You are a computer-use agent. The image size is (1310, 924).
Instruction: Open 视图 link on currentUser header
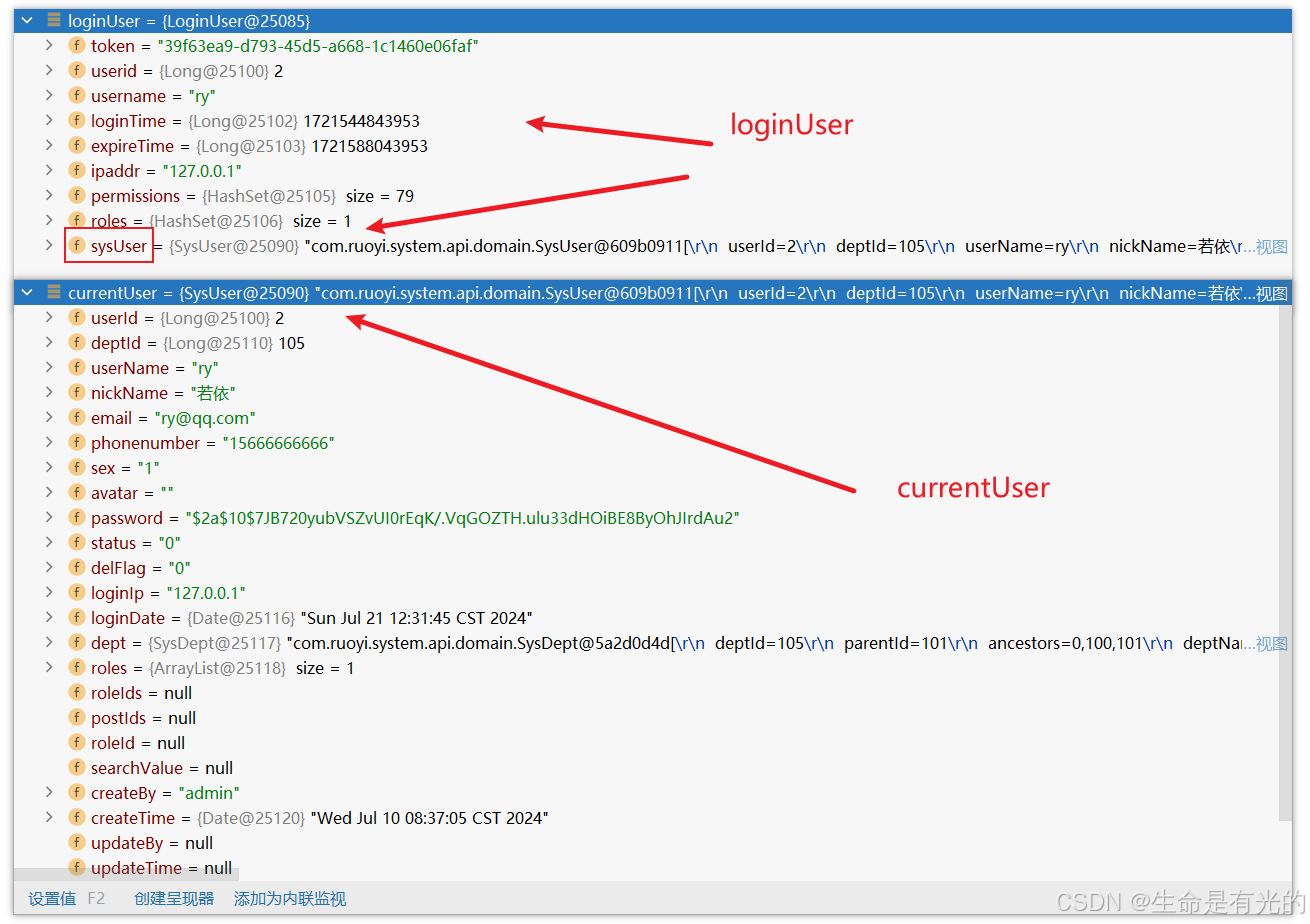[1272, 293]
